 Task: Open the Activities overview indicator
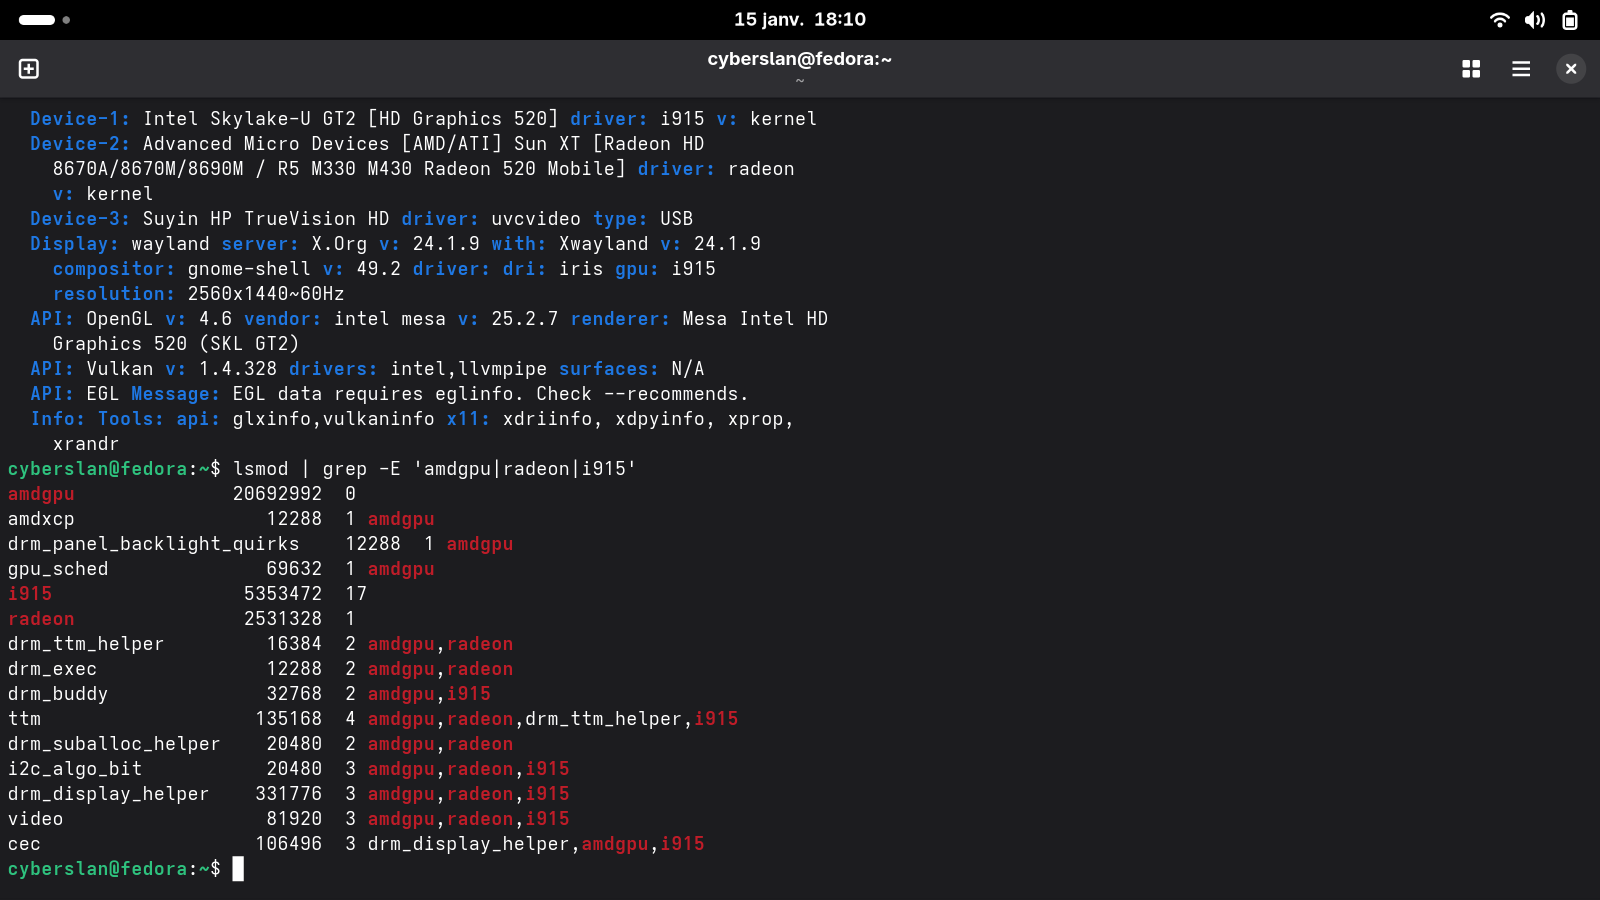point(44,20)
